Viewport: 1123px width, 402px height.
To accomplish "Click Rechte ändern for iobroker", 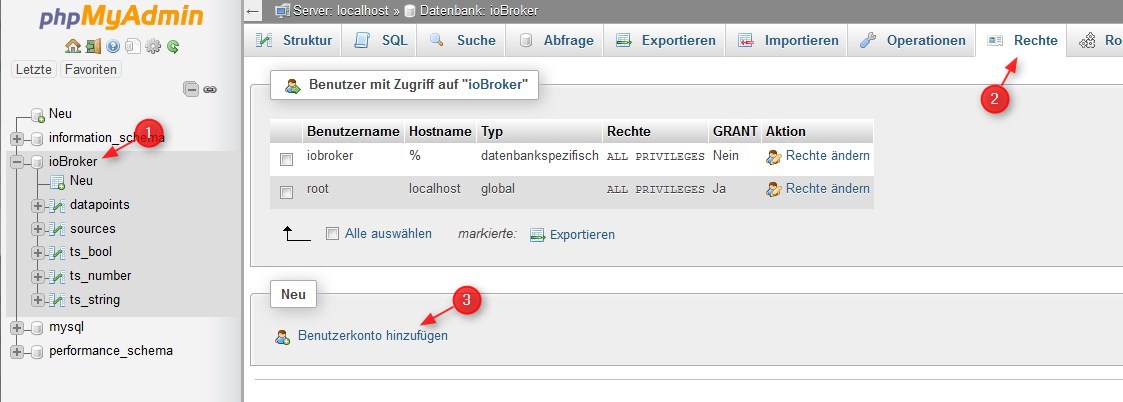I will [x=827, y=156].
